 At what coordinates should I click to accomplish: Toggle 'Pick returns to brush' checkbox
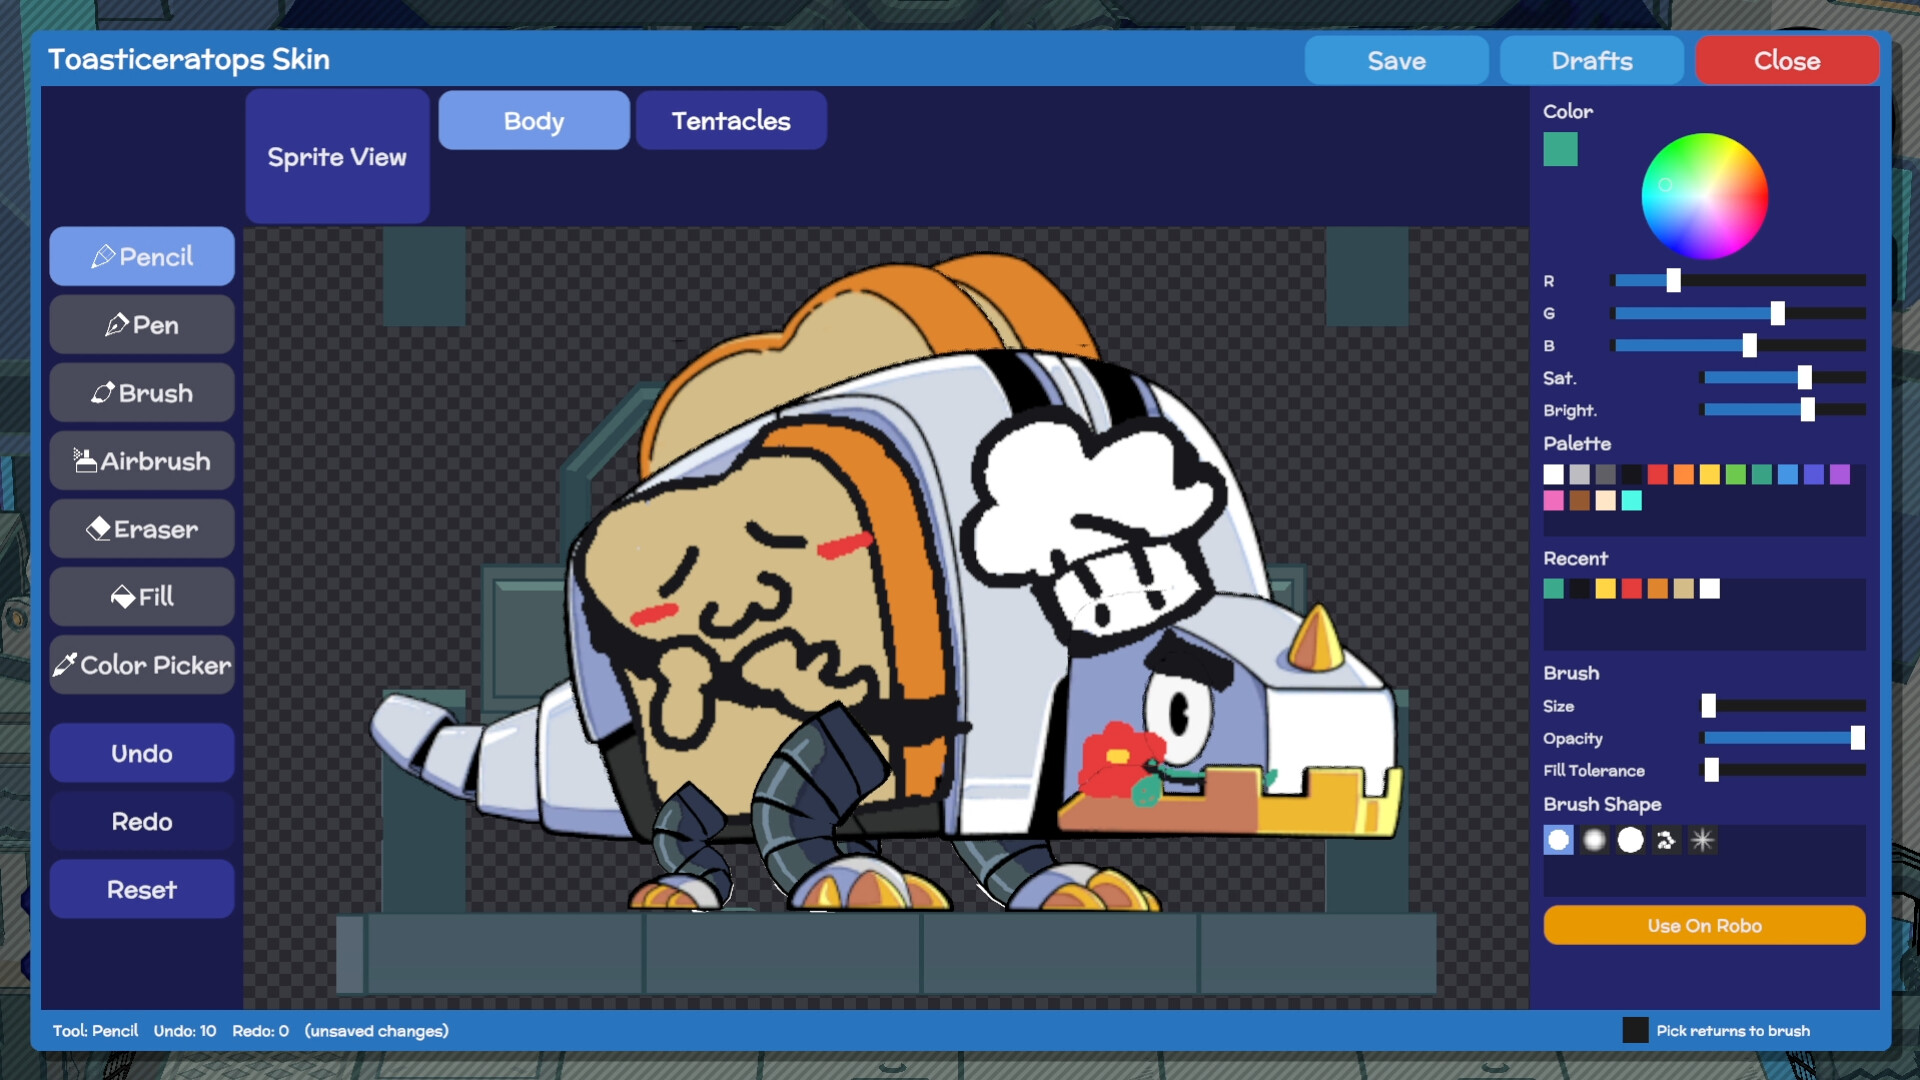pyautogui.click(x=1635, y=1030)
